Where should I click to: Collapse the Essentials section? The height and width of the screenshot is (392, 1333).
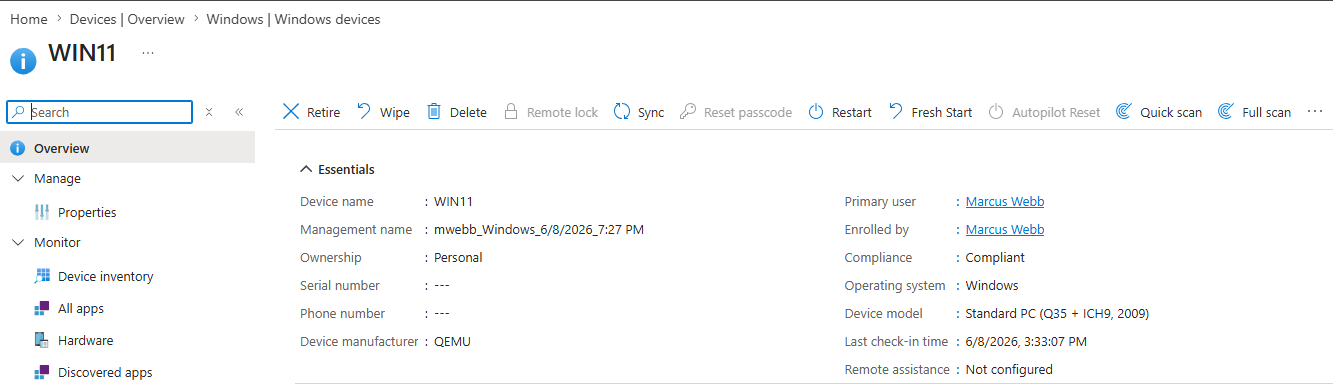(x=338, y=170)
